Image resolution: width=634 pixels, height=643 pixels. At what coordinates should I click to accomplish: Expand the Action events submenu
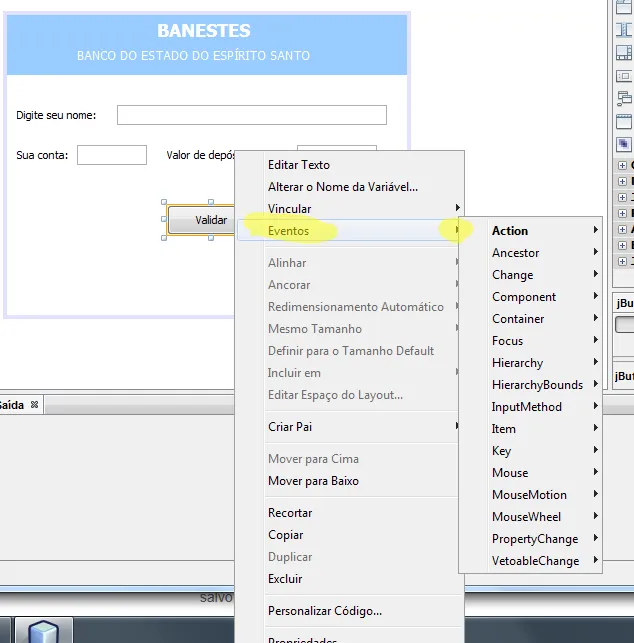coord(530,230)
